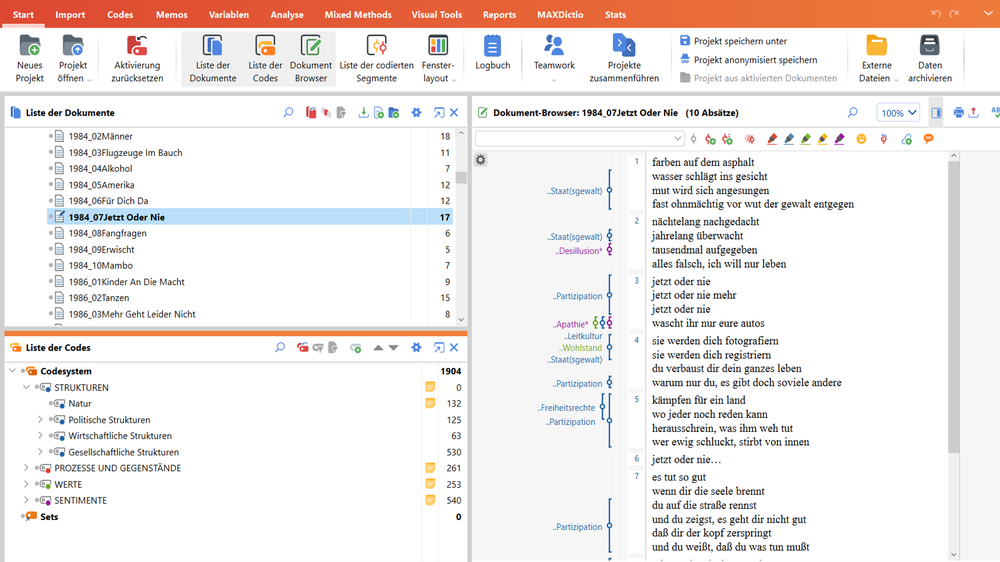Toggle activation of the Natur code

tap(51, 403)
